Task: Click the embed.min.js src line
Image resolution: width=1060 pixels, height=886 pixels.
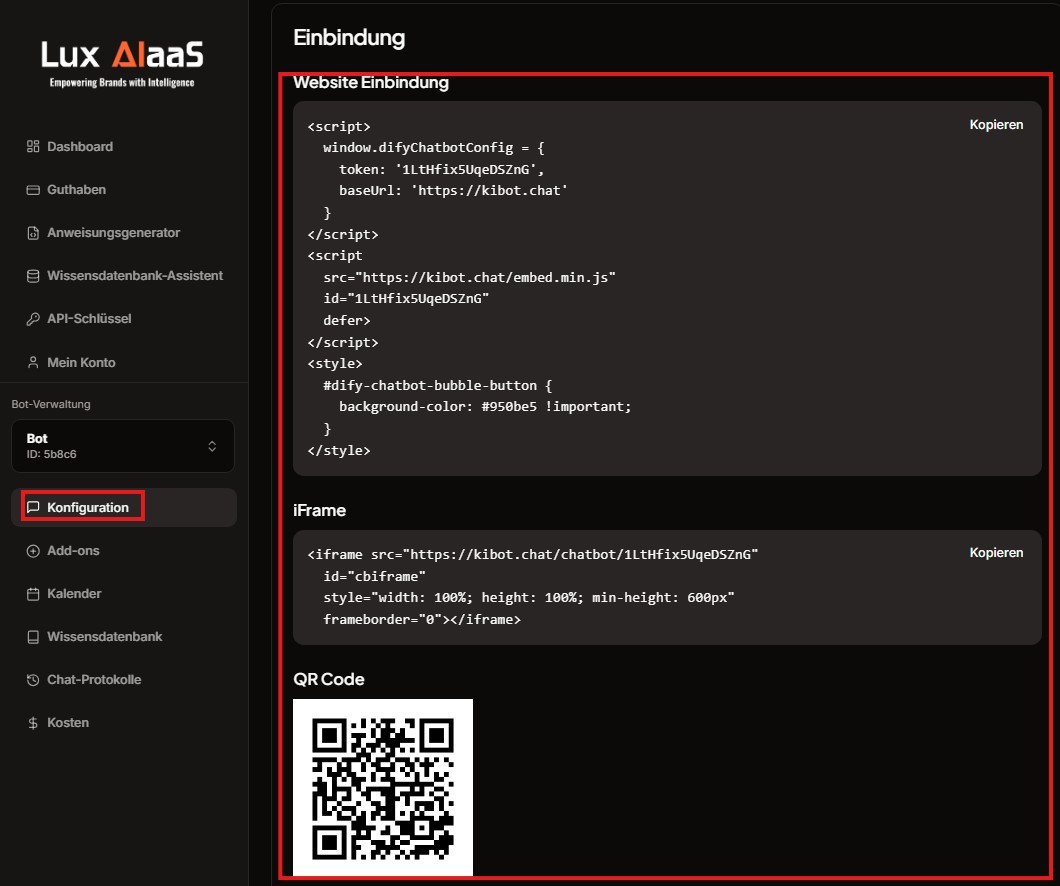Action: [x=469, y=277]
